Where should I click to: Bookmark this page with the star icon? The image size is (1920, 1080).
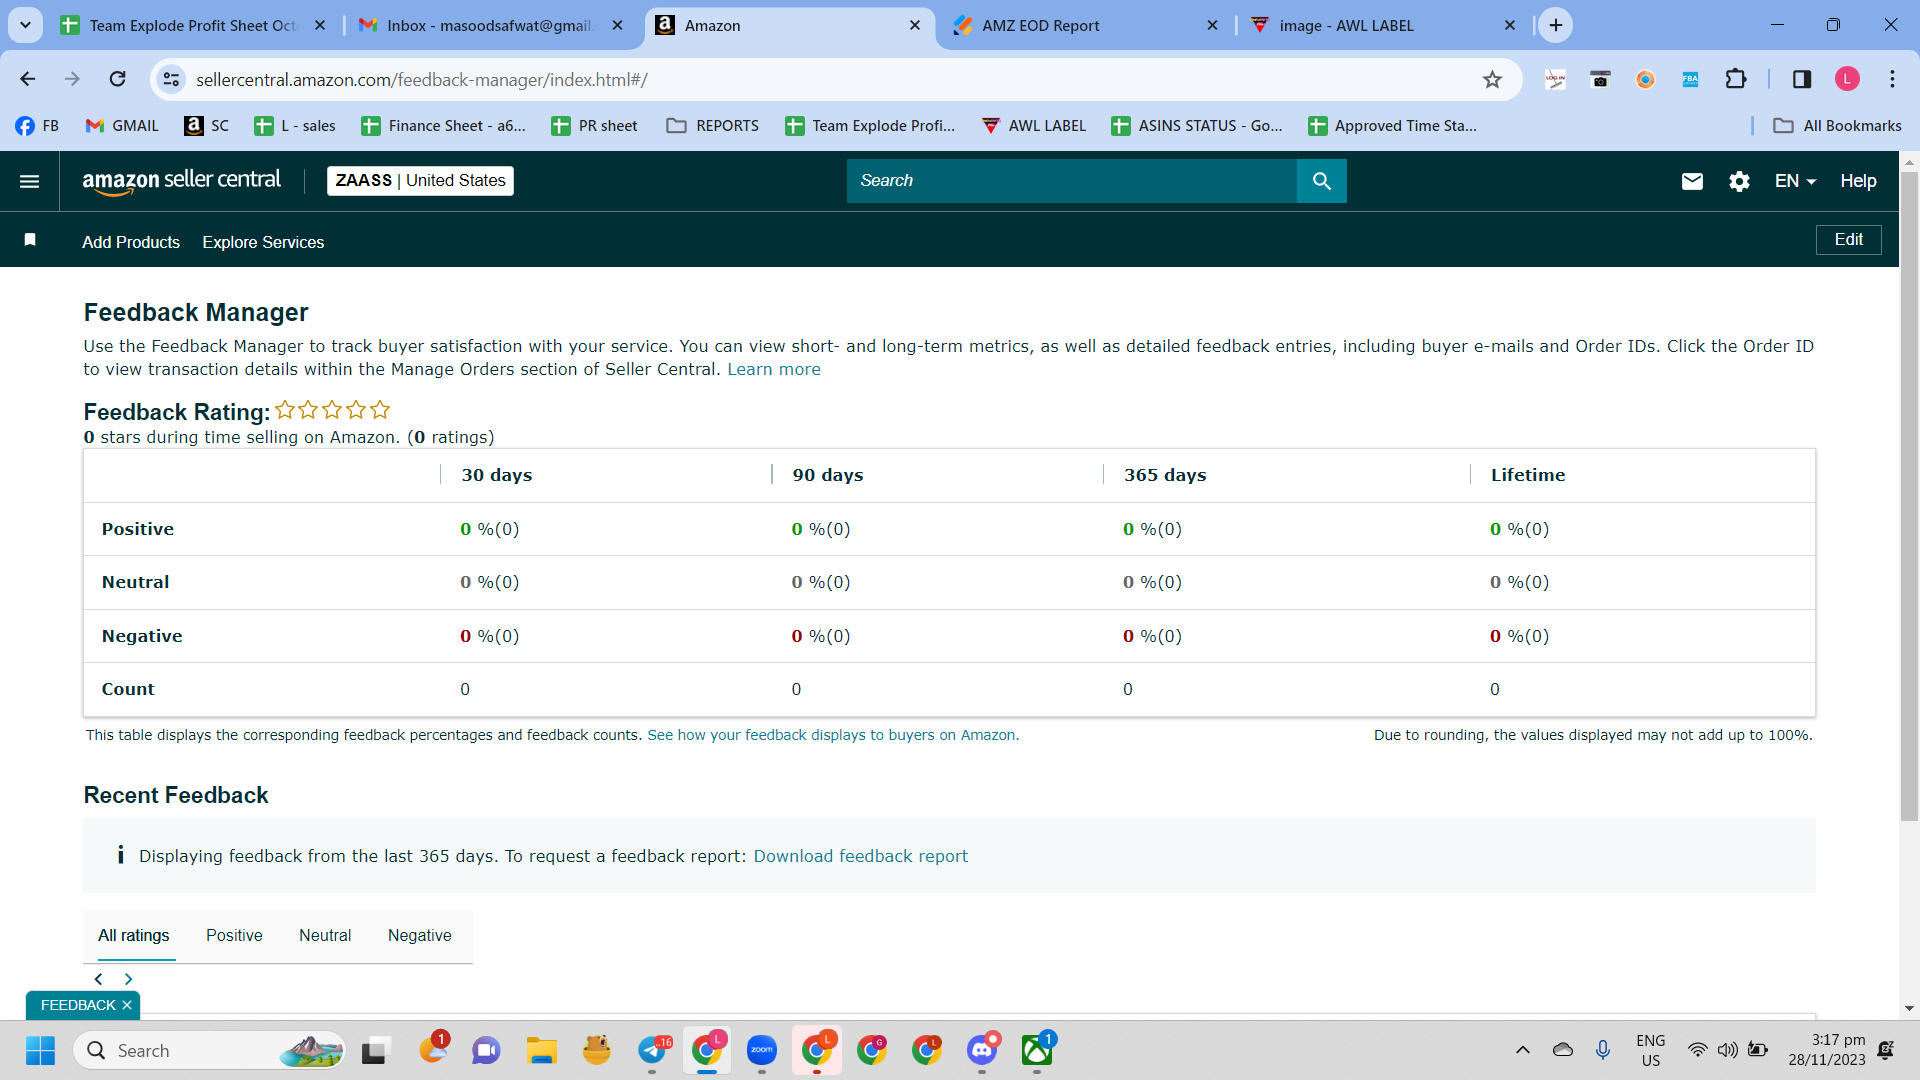(1492, 79)
